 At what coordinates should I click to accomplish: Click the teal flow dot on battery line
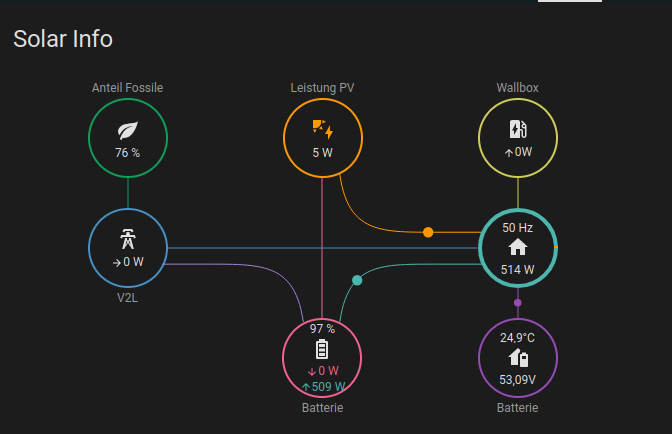[357, 280]
